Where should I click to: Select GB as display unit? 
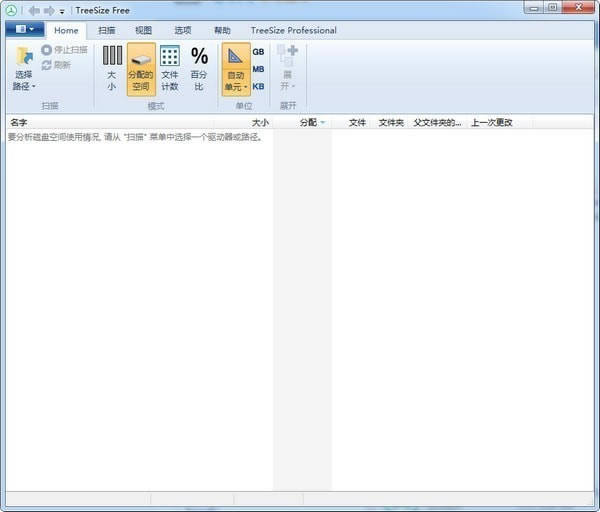coord(258,52)
